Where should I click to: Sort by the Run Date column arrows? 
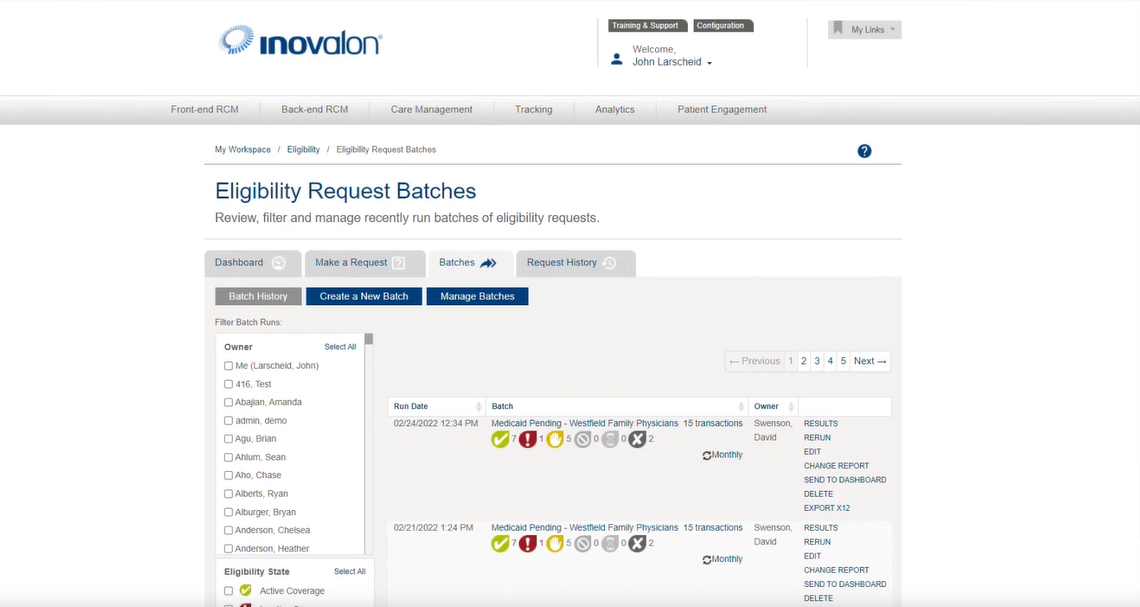pyautogui.click(x=478, y=406)
